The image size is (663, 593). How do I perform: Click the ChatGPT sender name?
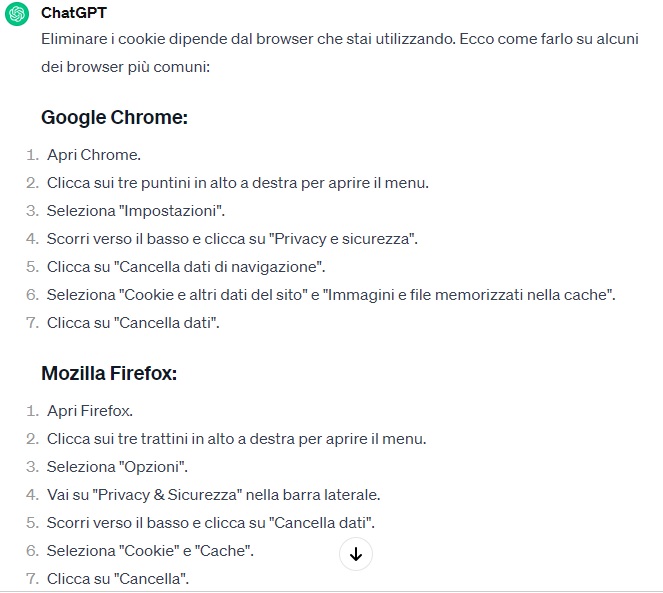click(74, 13)
